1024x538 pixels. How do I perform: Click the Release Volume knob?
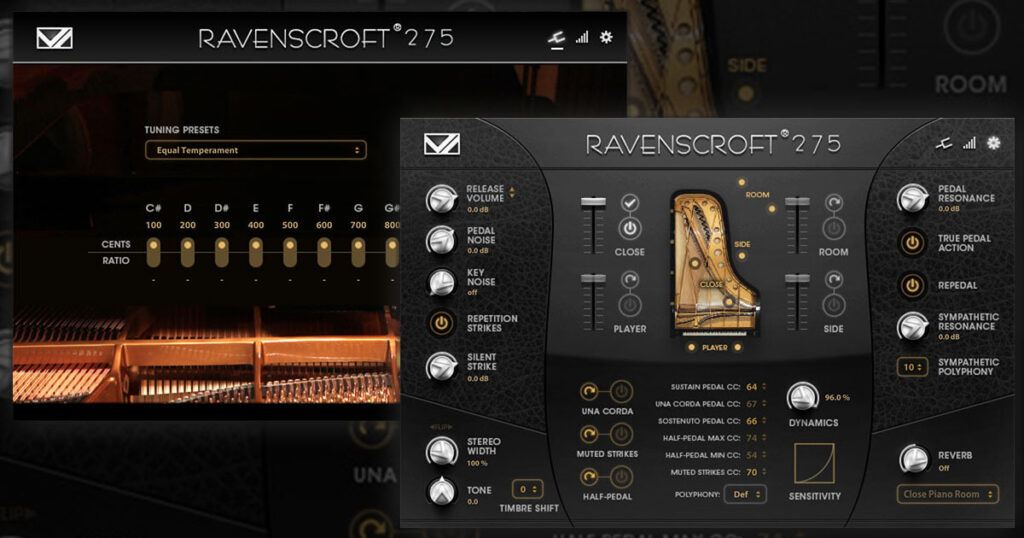point(441,199)
